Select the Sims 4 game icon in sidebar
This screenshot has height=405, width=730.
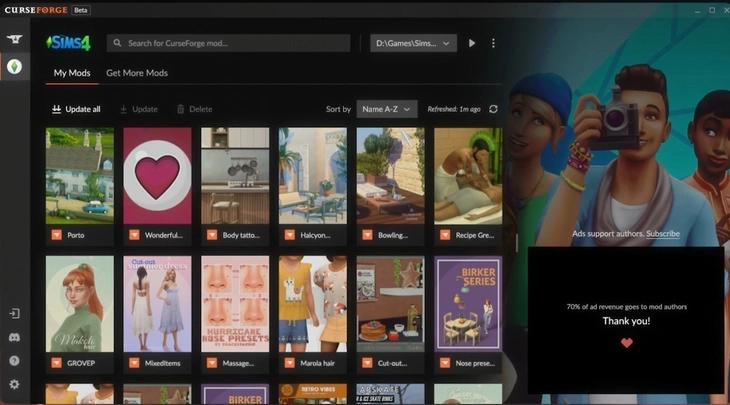14,67
